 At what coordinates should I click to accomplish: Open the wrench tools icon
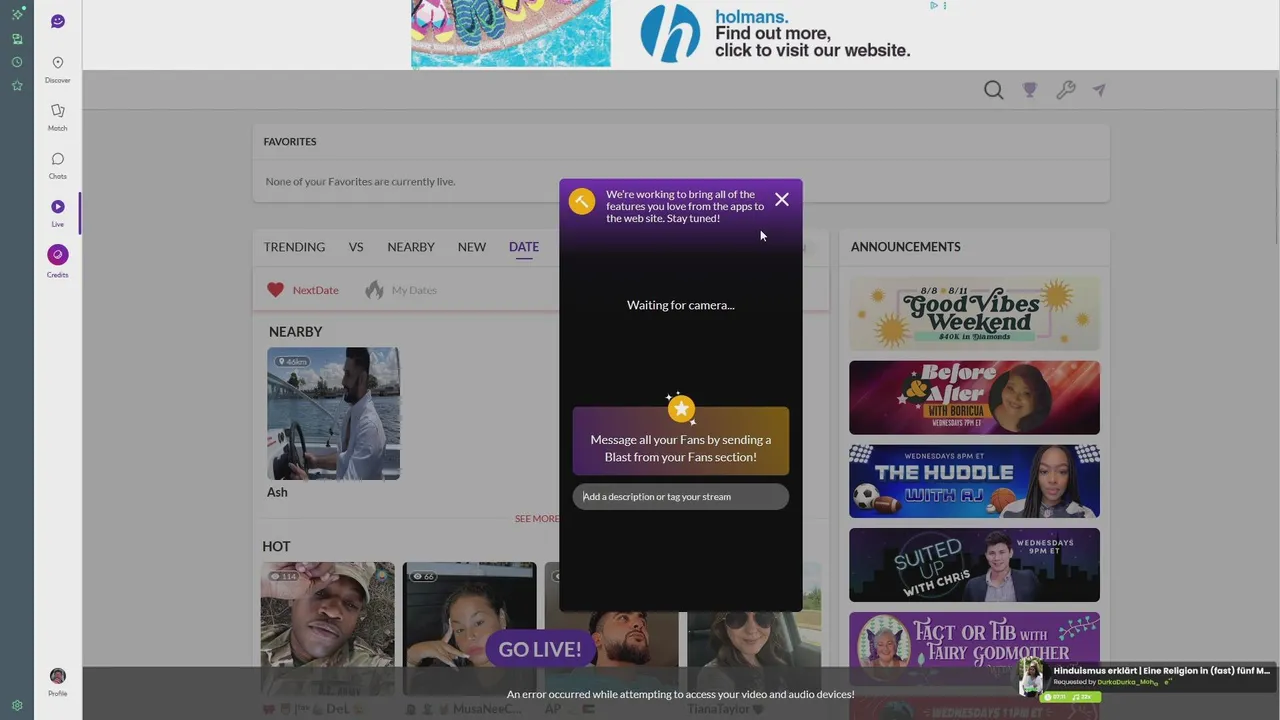tap(1066, 90)
